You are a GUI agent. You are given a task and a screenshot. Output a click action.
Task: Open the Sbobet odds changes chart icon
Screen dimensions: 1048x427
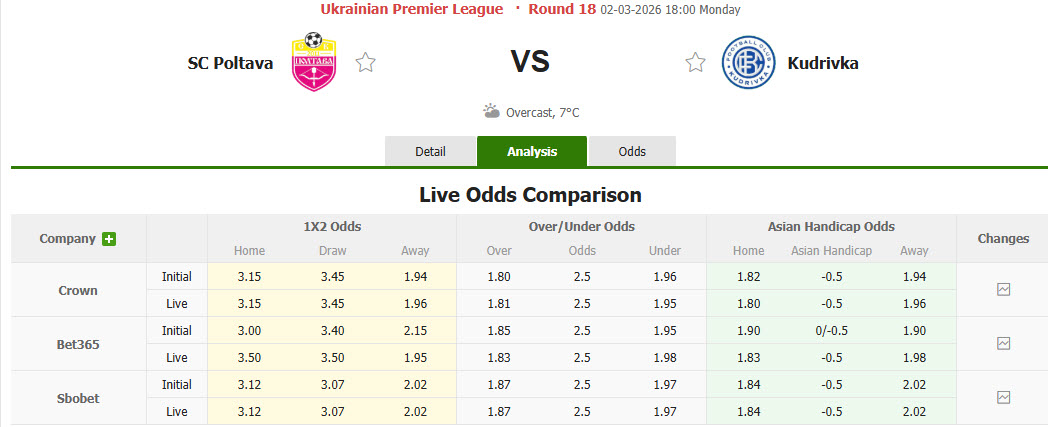pyautogui.click(x=1003, y=397)
